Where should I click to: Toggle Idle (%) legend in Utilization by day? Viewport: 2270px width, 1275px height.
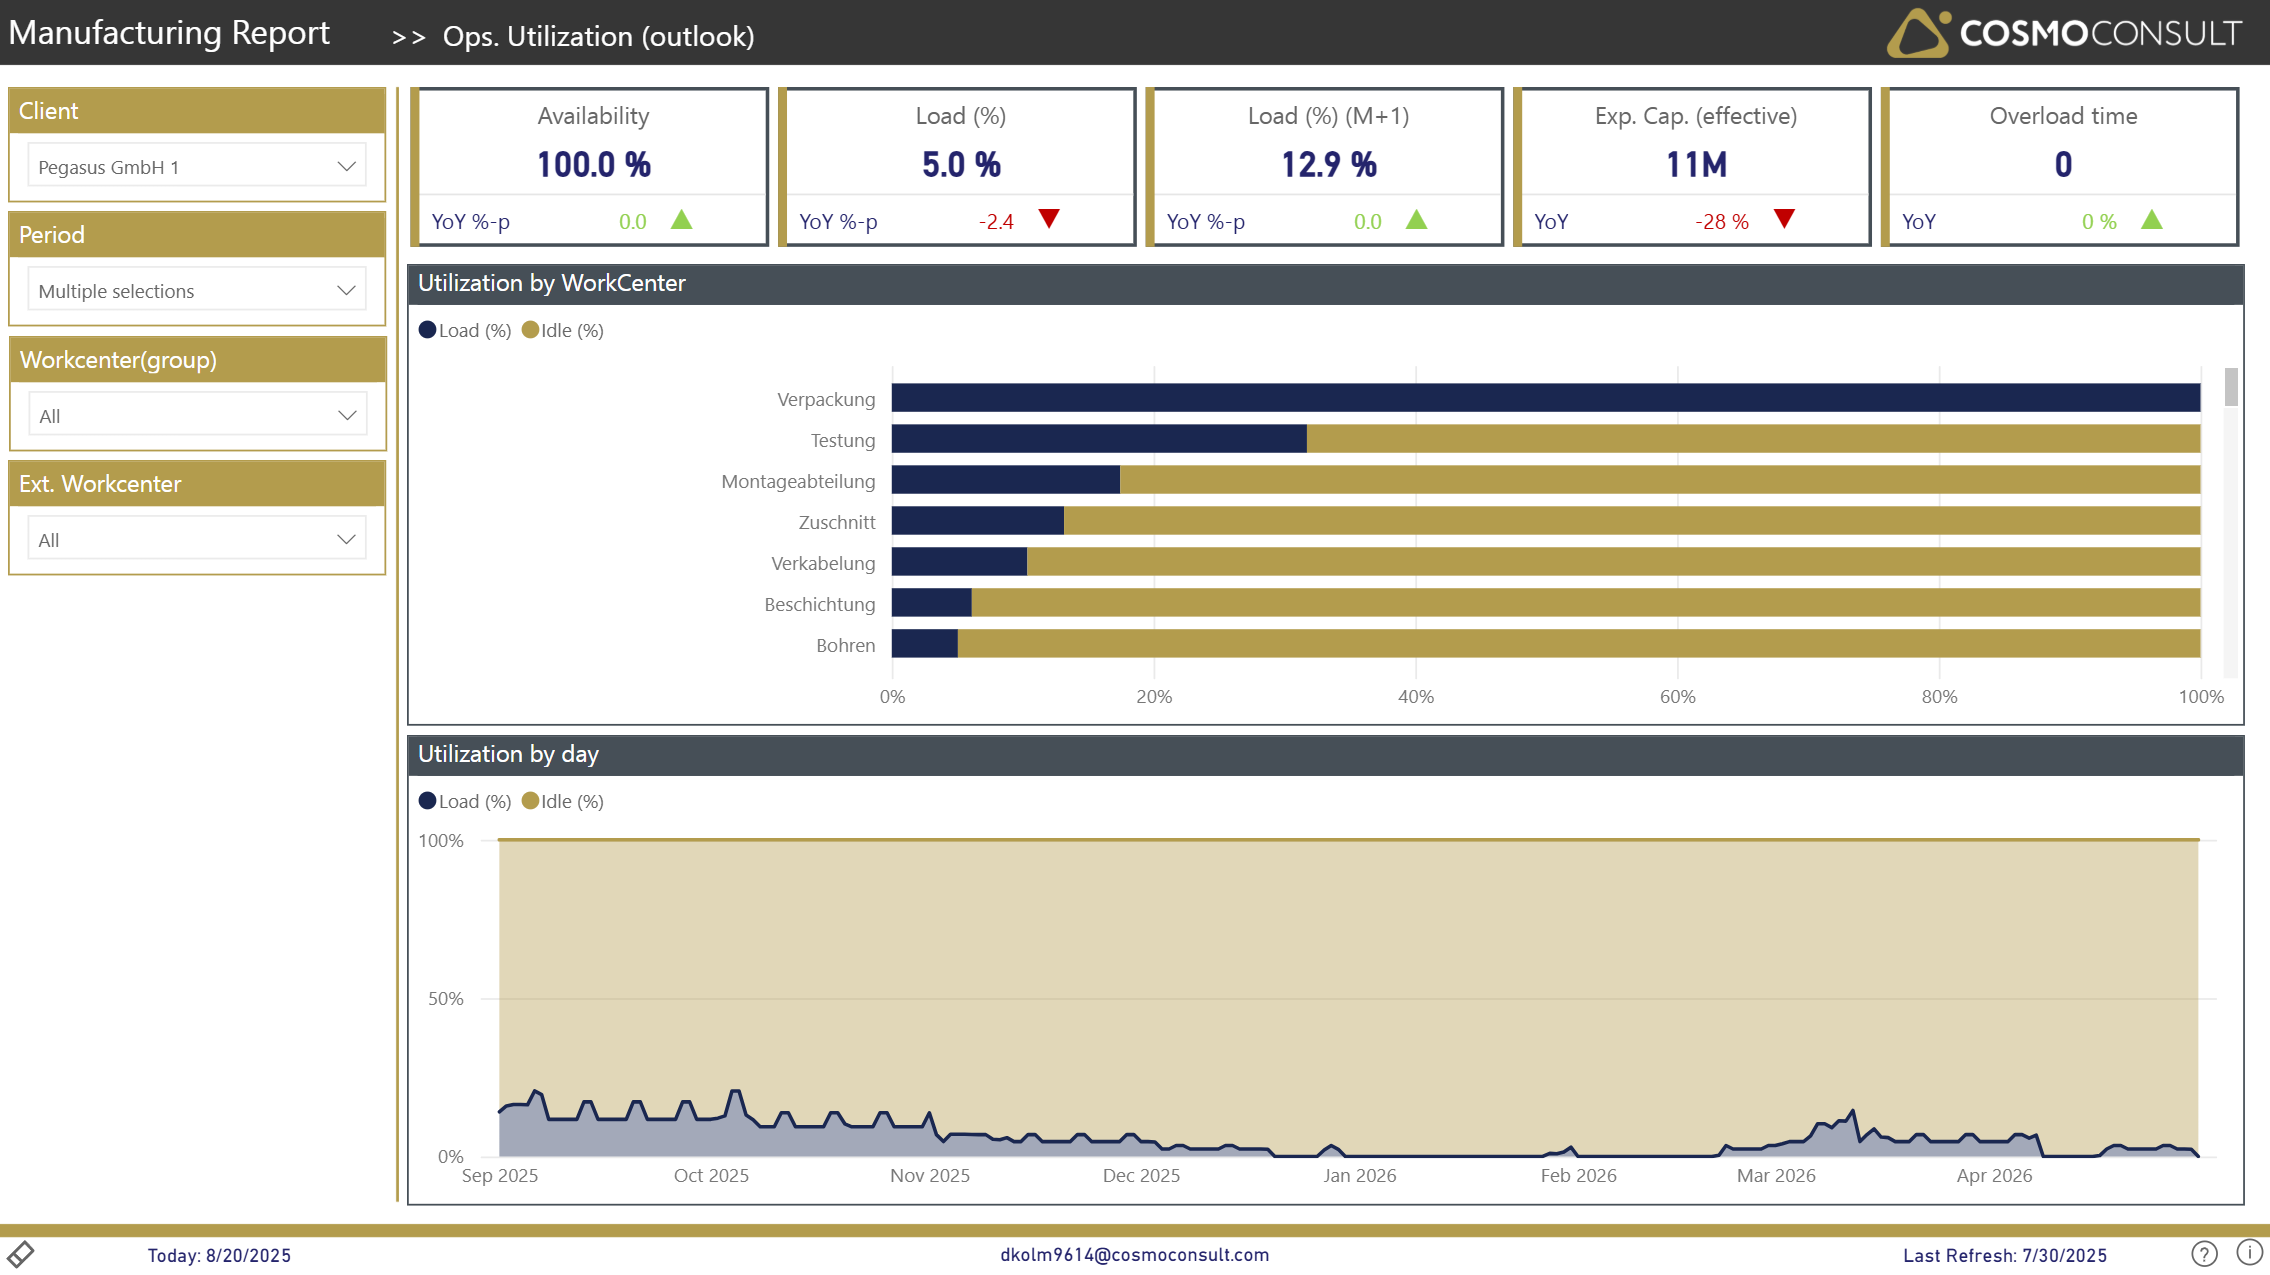coord(563,801)
